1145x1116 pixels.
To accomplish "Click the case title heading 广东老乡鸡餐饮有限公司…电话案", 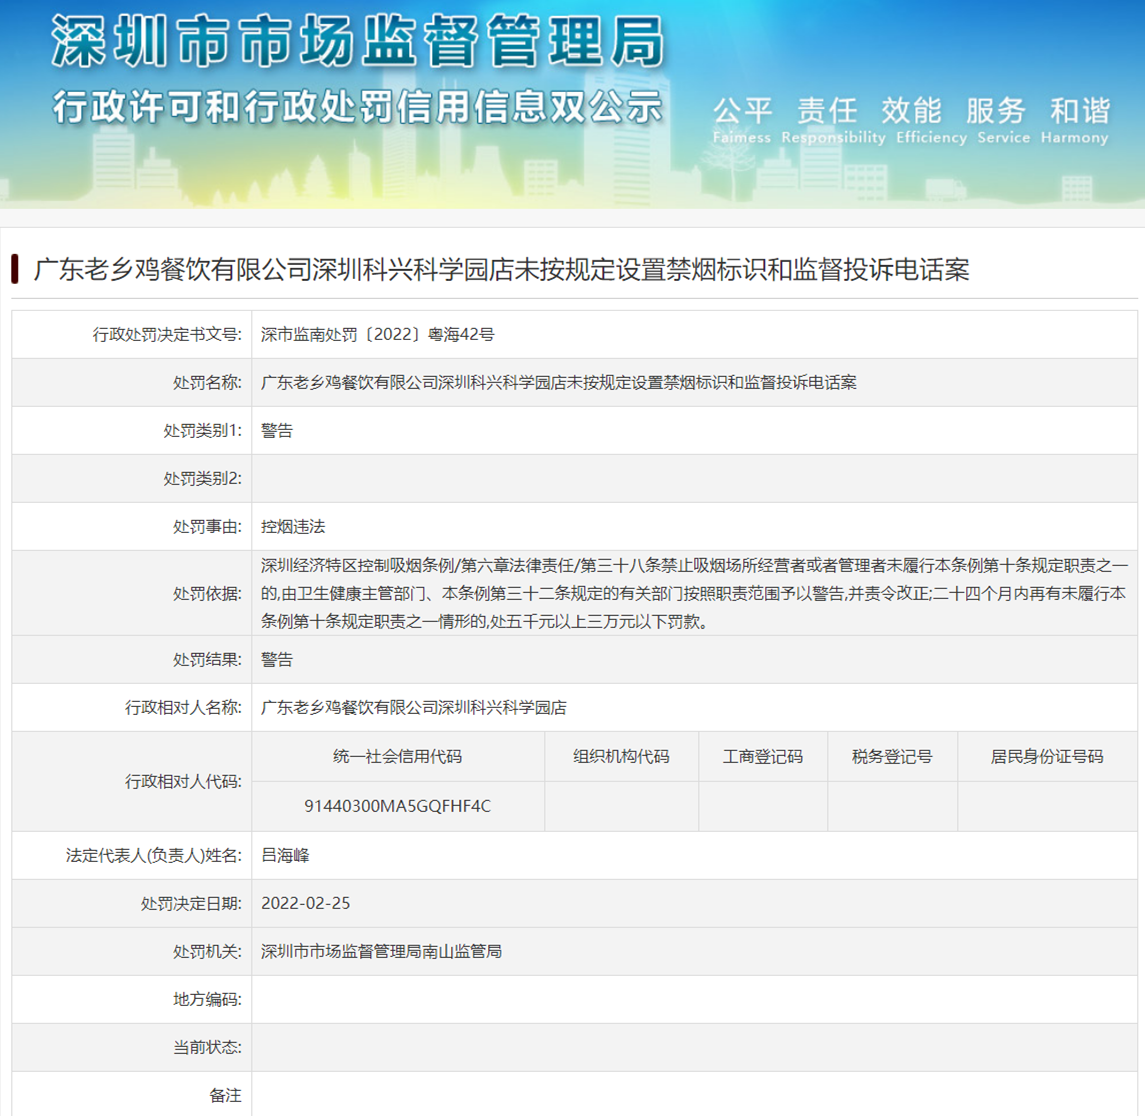I will click(502, 270).
